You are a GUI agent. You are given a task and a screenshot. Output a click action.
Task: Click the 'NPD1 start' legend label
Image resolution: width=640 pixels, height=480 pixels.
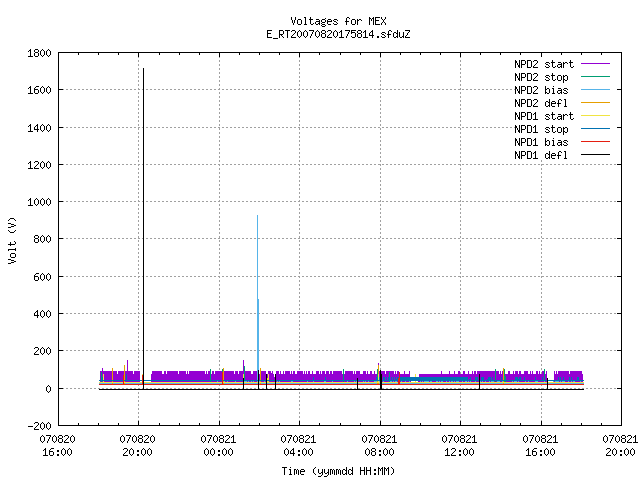(x=544, y=116)
